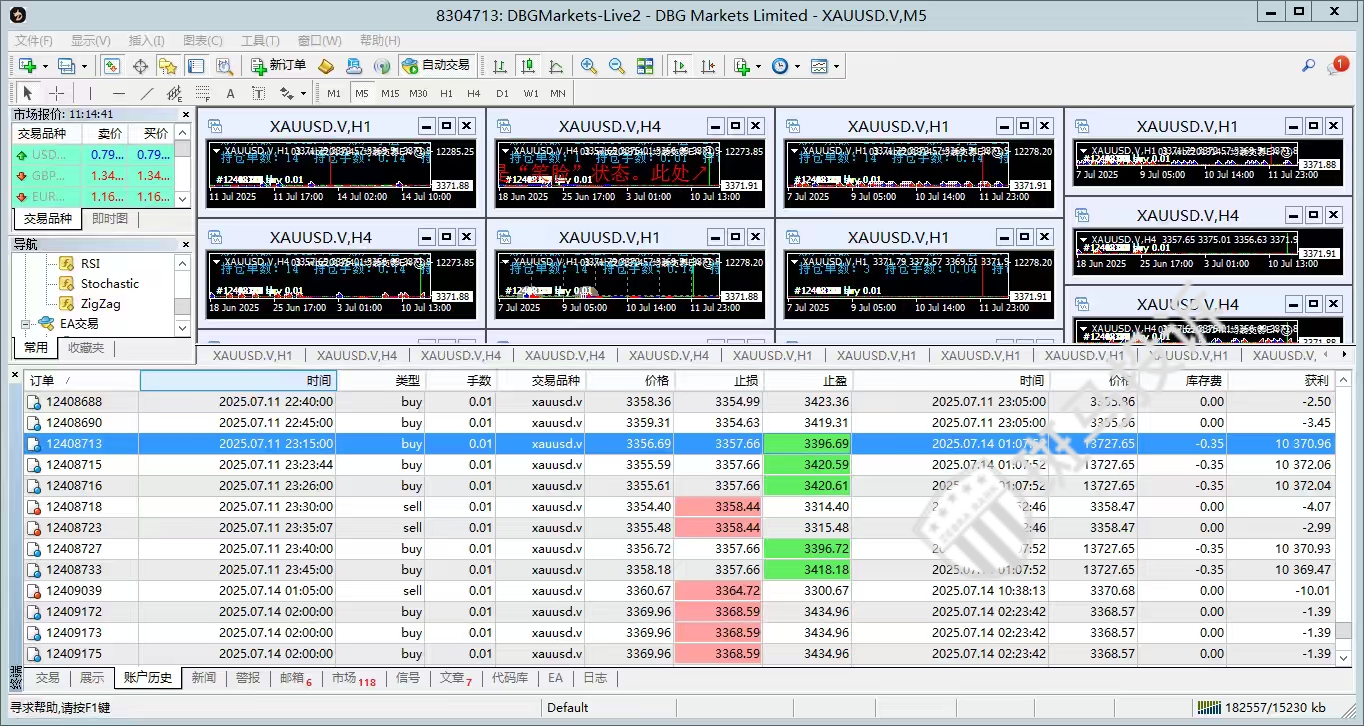The width and height of the screenshot is (1364, 726).
Task: Sort by the 获利 column header
Action: pos(1283,381)
